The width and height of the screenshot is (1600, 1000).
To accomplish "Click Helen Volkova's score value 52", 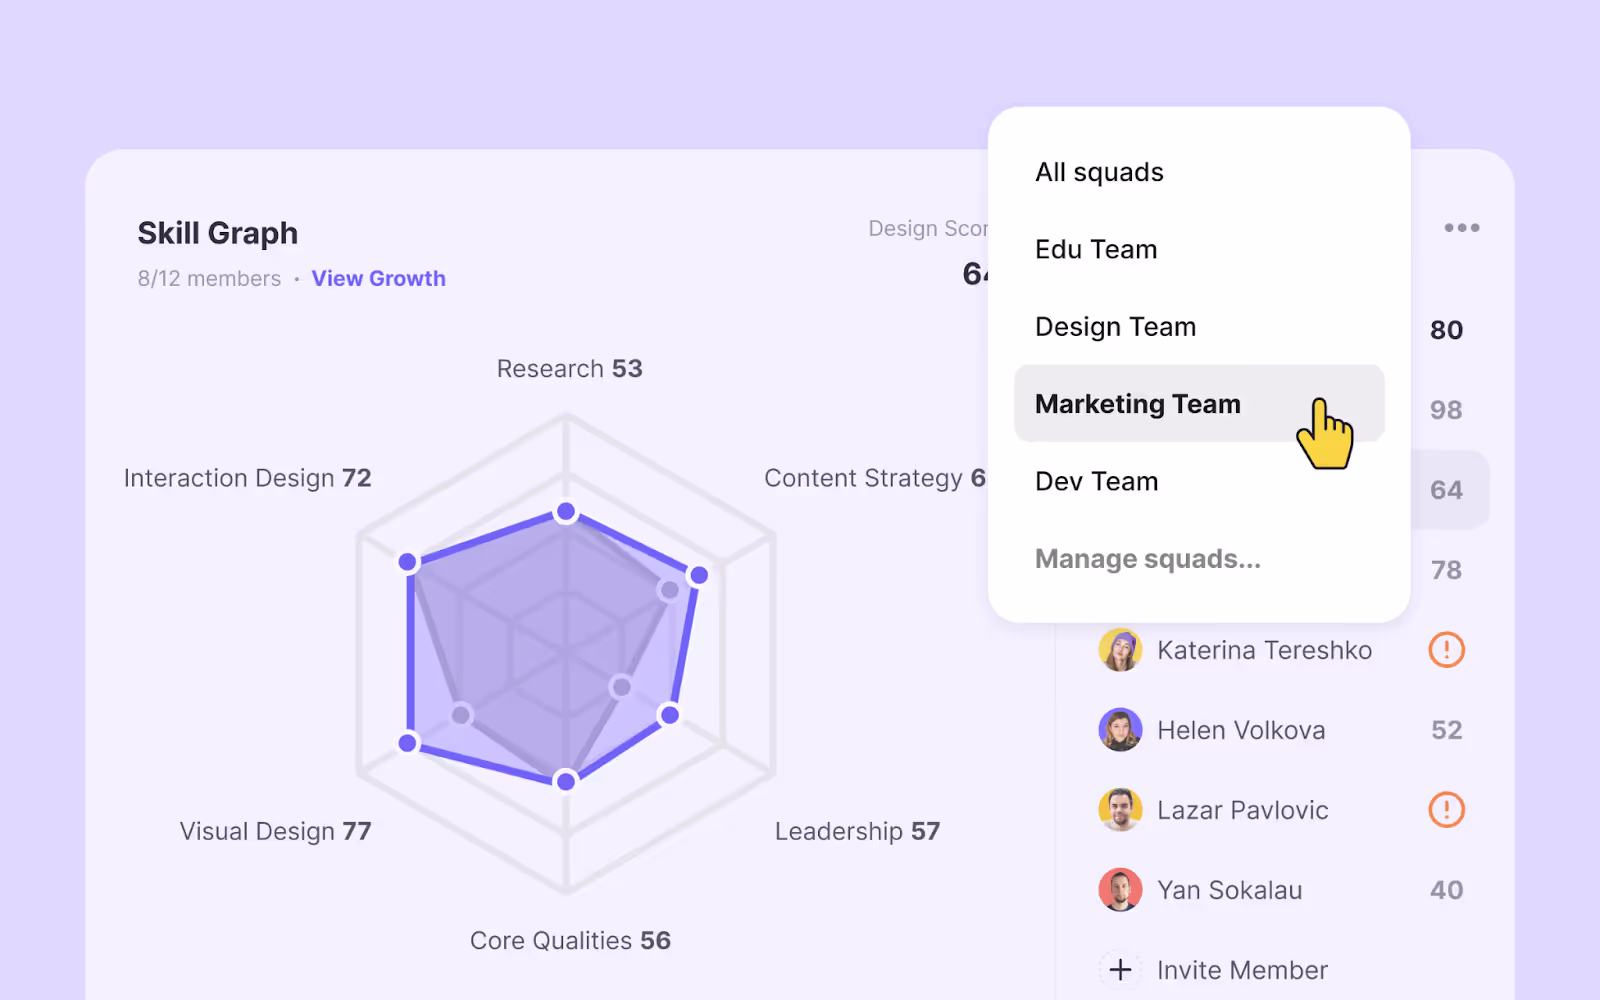I will tap(1446, 730).
